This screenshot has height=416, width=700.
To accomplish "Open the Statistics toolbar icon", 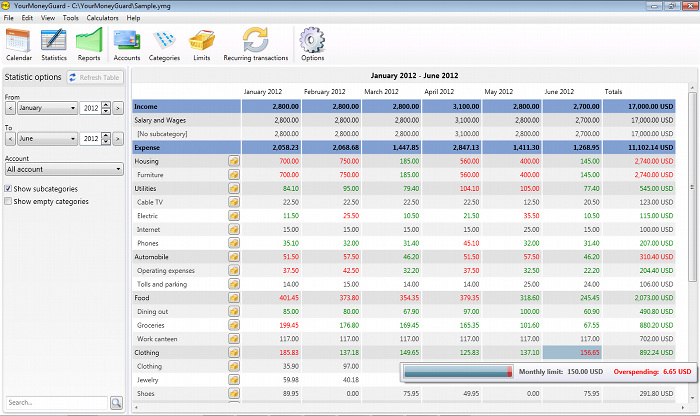I will click(x=54, y=44).
